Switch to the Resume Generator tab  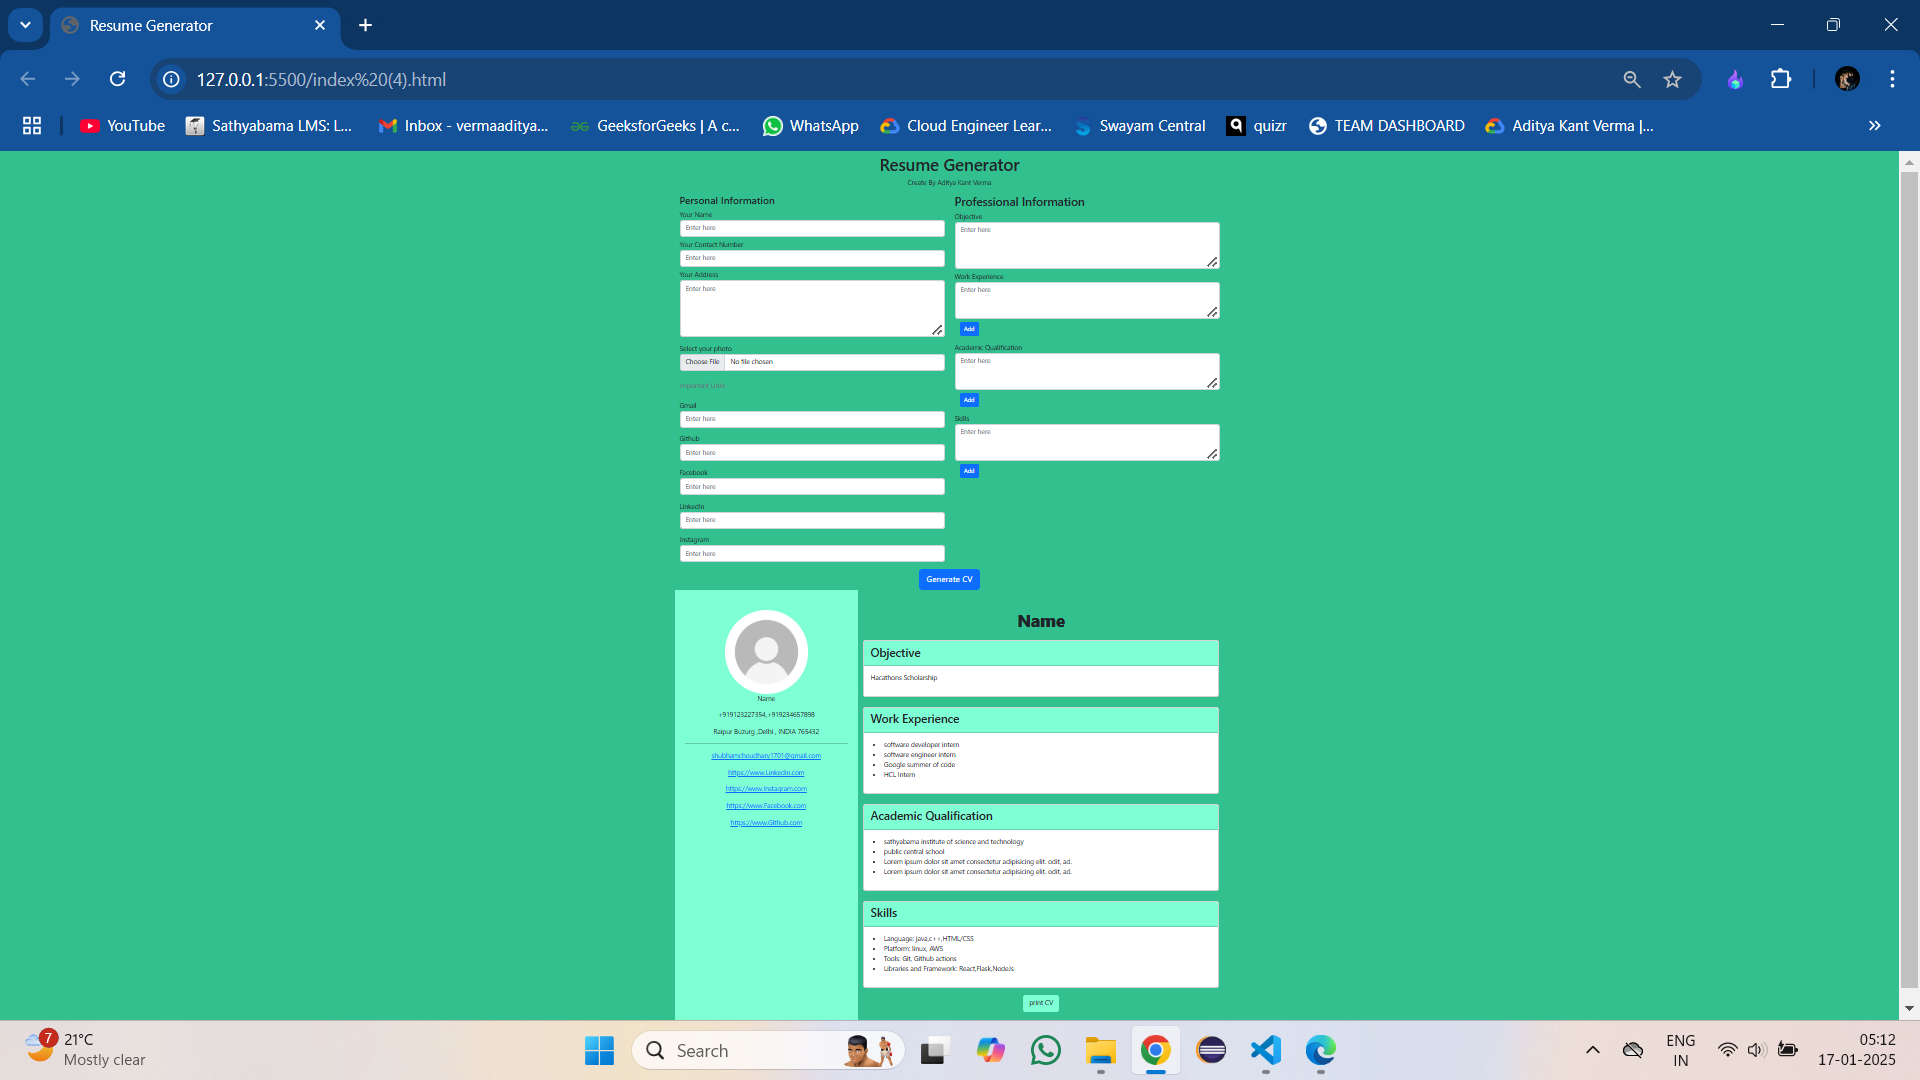(190, 25)
